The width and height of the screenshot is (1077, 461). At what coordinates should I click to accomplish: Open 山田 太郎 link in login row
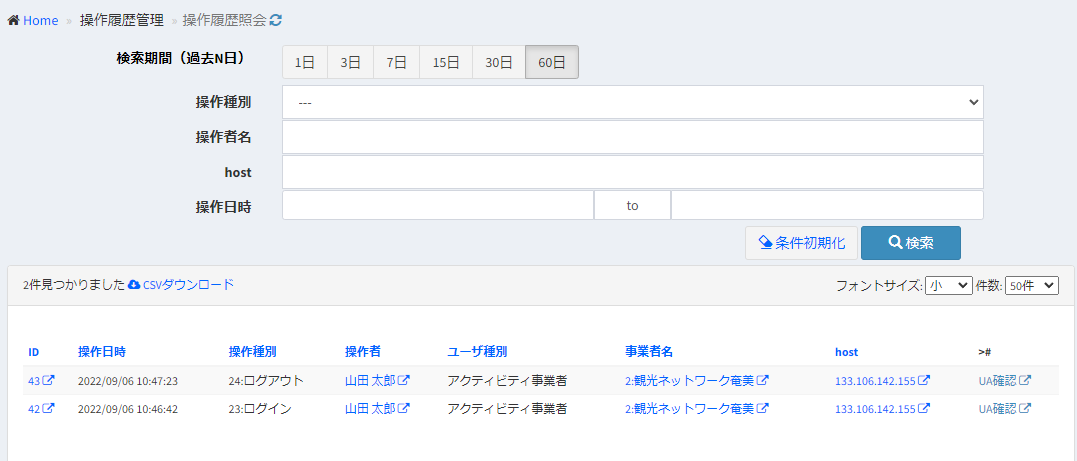(370, 408)
